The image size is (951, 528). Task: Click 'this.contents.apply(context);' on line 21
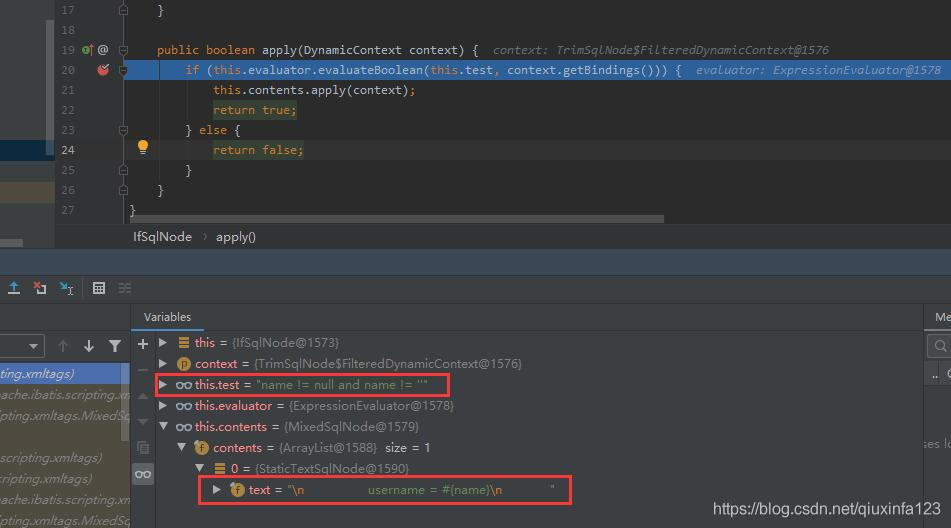pos(314,90)
